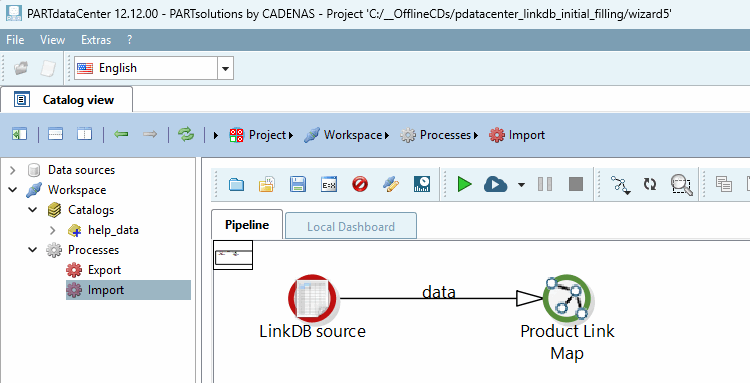Switch to the Pipeline tab

[x=247, y=225]
